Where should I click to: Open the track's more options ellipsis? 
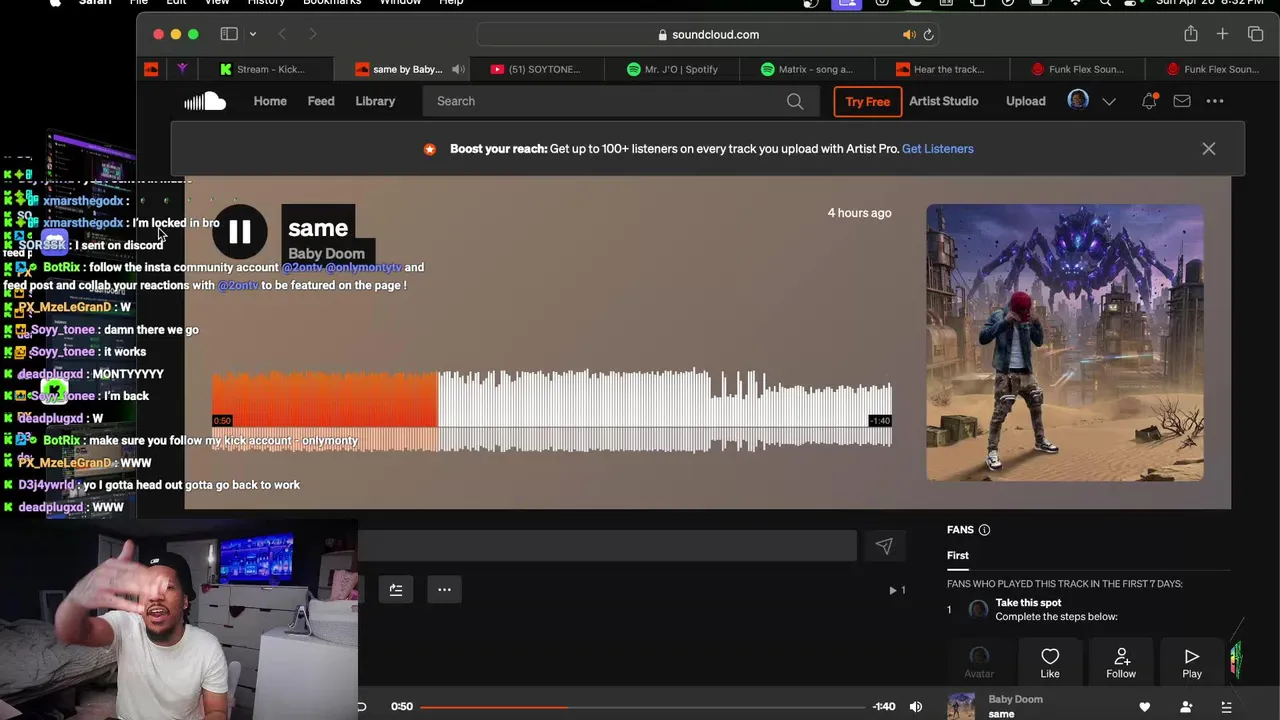coord(444,590)
